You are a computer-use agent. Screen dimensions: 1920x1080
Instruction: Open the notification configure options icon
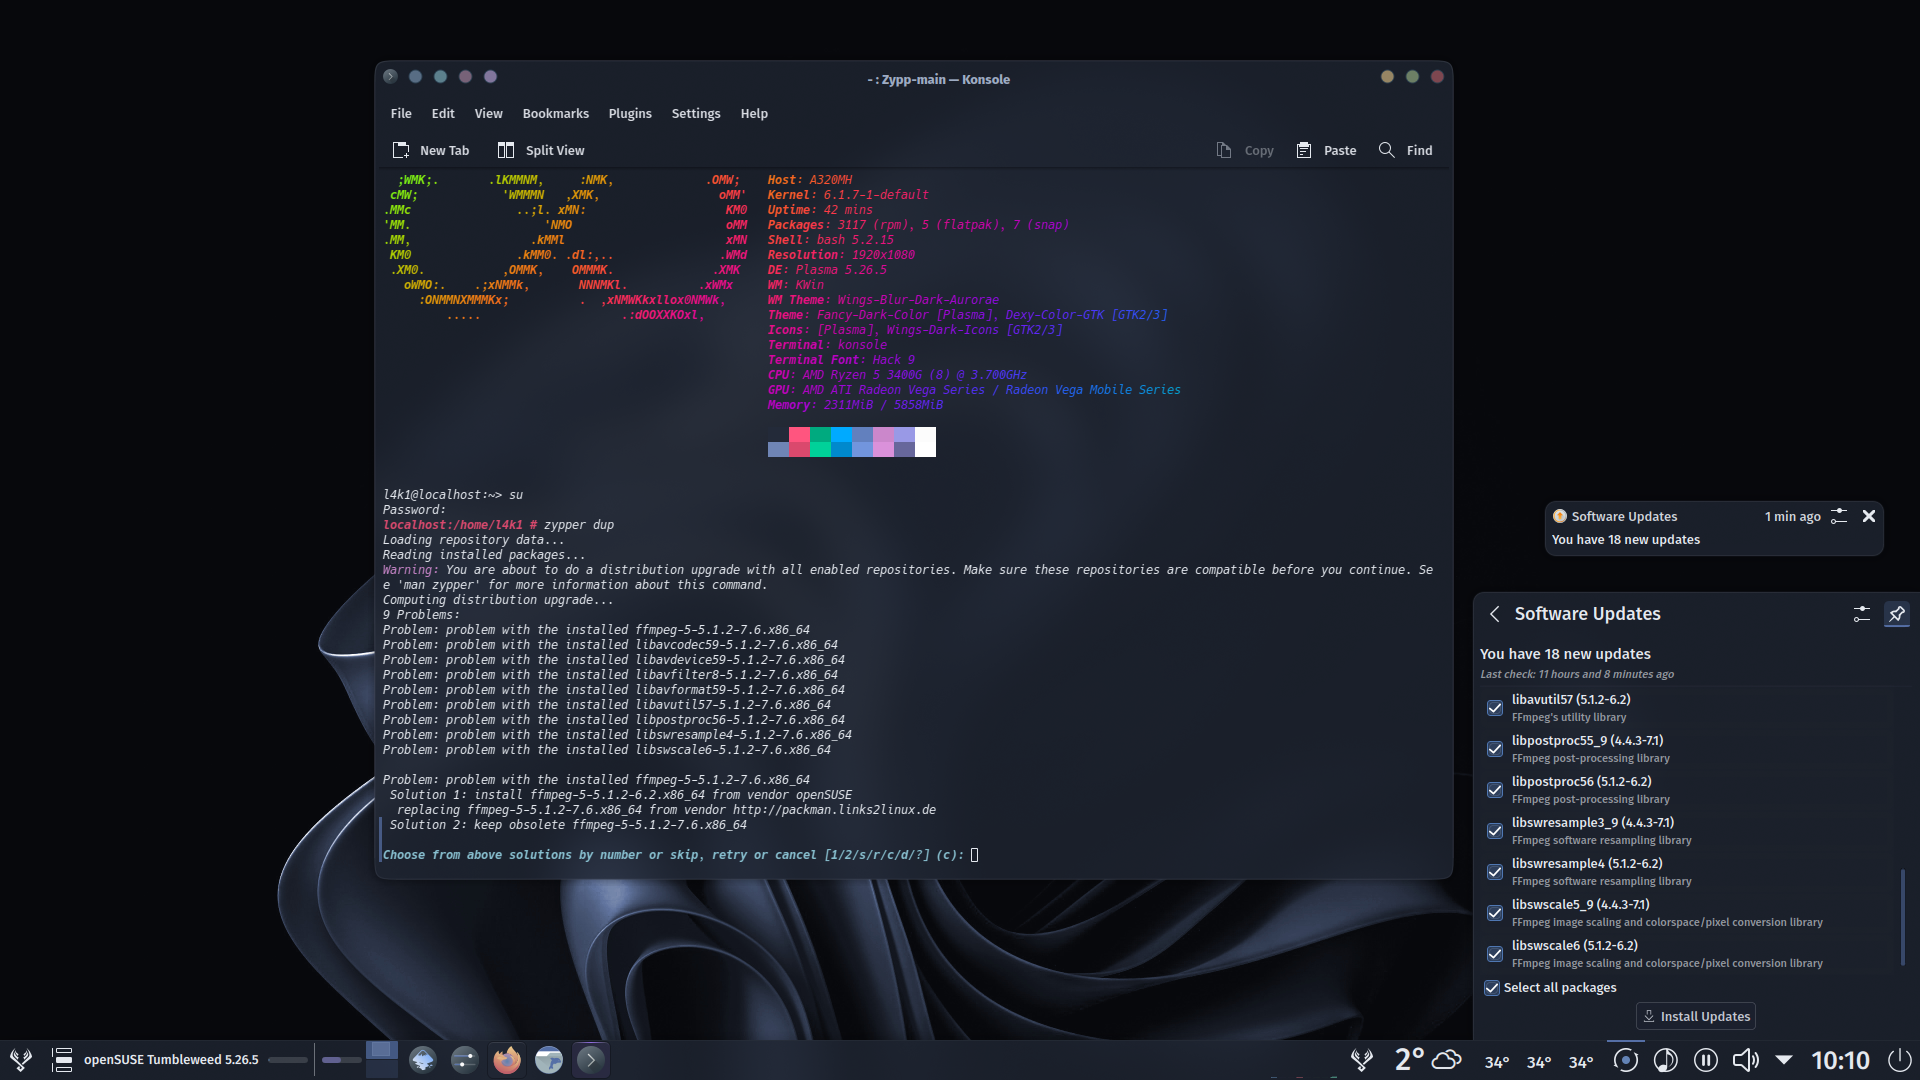(1838, 516)
